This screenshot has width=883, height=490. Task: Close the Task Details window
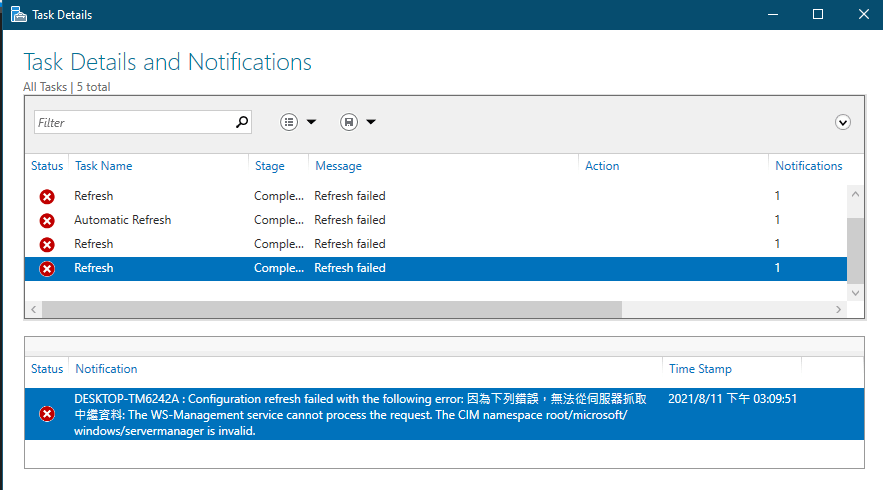click(x=863, y=15)
